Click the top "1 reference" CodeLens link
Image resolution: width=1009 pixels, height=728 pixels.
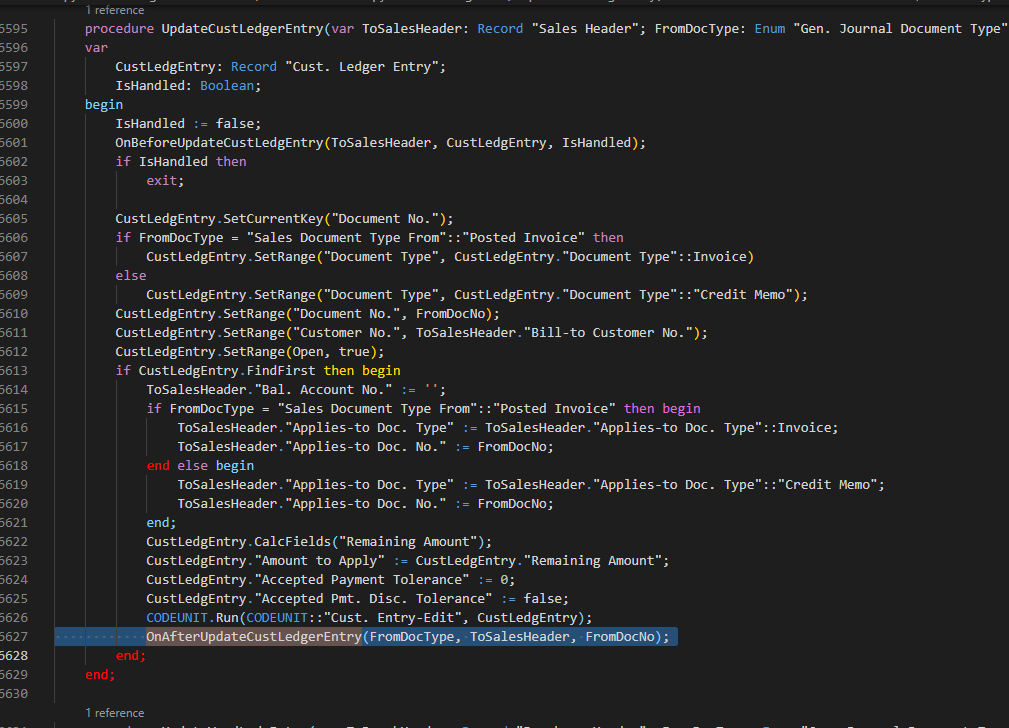(x=115, y=10)
